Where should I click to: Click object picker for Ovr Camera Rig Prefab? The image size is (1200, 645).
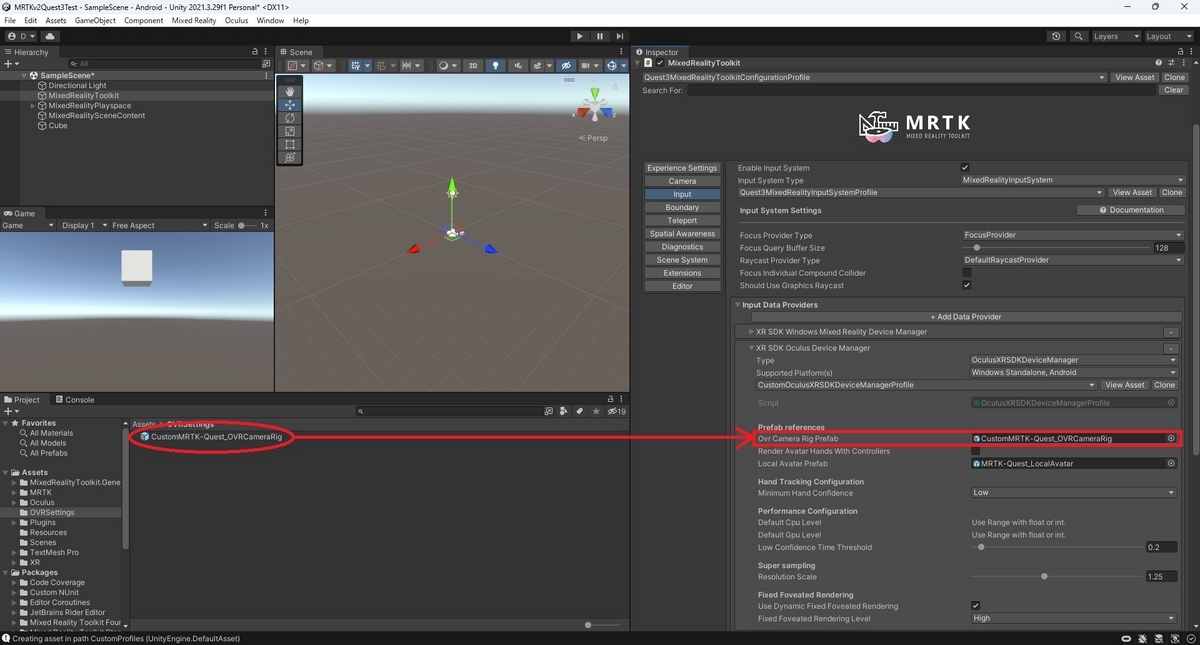(x=1171, y=438)
